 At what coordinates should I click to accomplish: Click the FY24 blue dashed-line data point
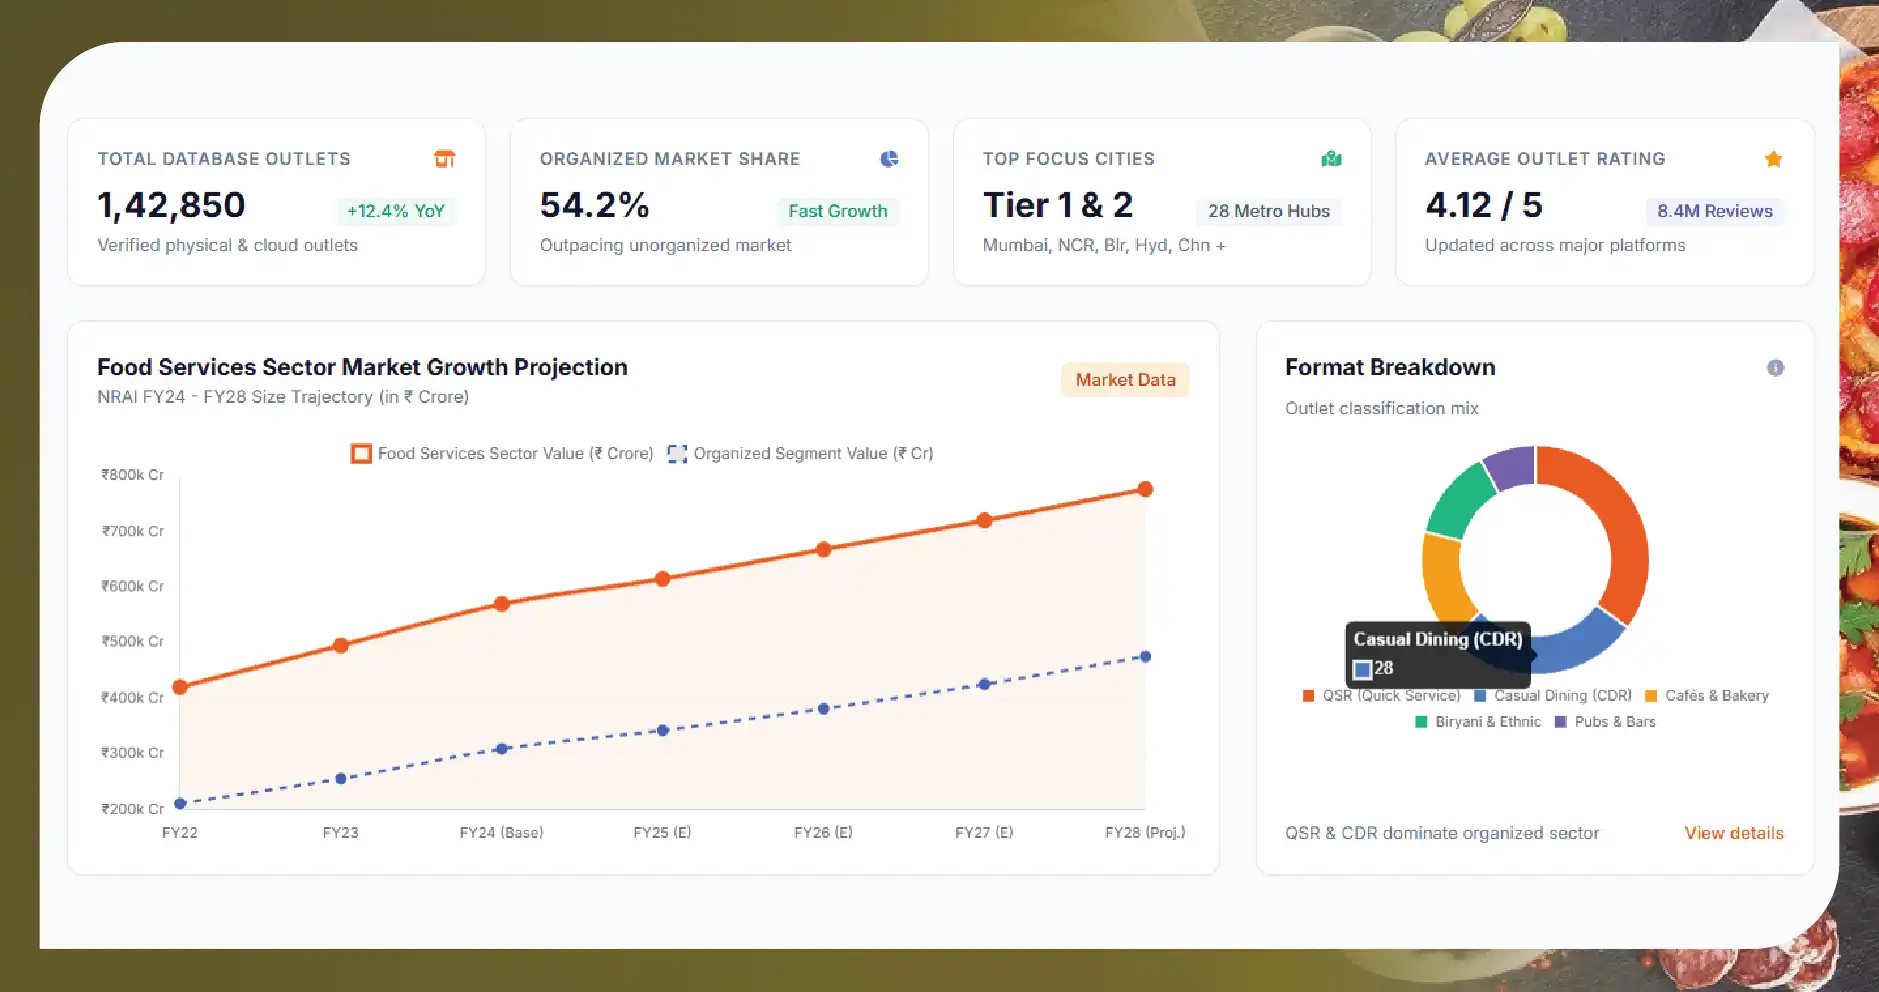tap(502, 748)
